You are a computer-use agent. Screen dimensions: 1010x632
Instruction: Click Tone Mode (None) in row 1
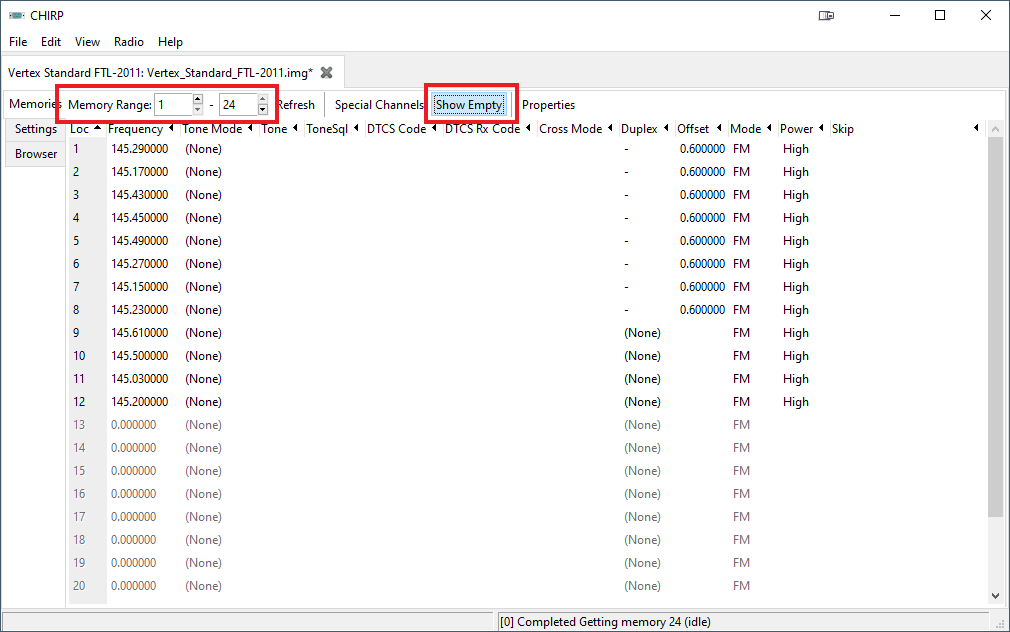[x=204, y=149]
